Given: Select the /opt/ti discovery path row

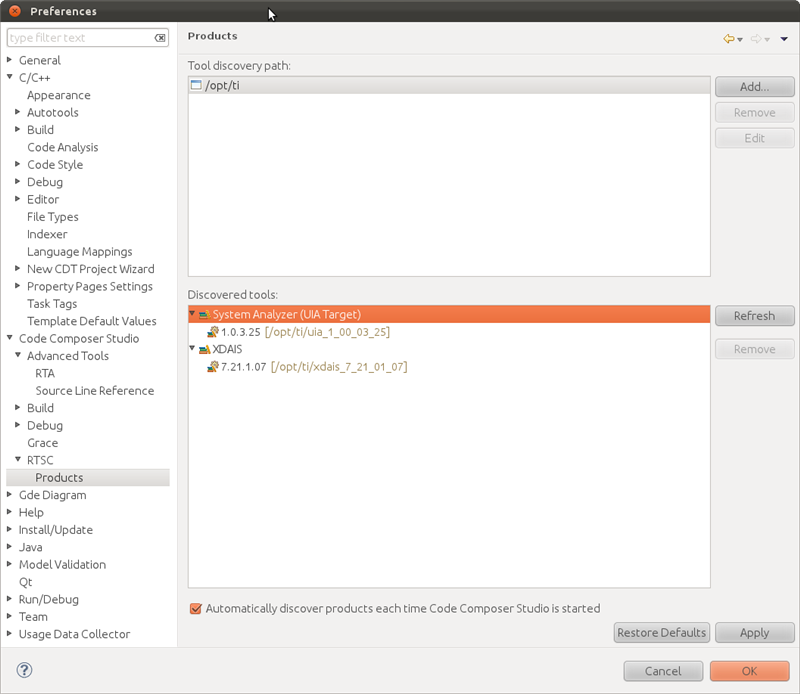Looking at the screenshot, I should pyautogui.click(x=449, y=85).
